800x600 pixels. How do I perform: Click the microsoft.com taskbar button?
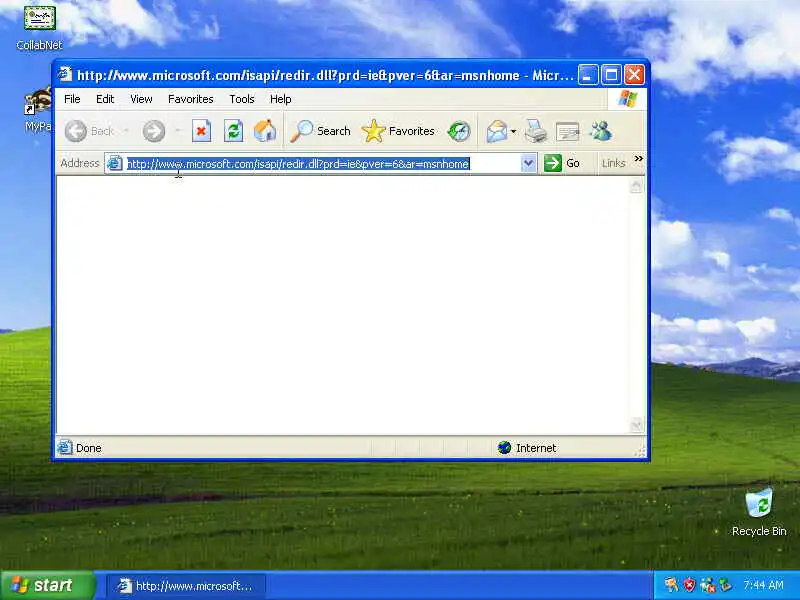point(186,586)
